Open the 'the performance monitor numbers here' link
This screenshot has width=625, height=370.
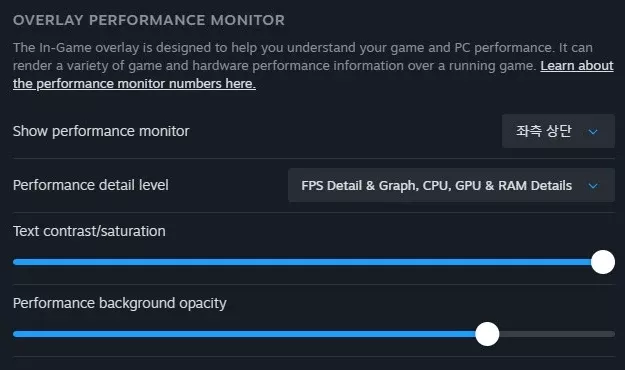(134, 84)
